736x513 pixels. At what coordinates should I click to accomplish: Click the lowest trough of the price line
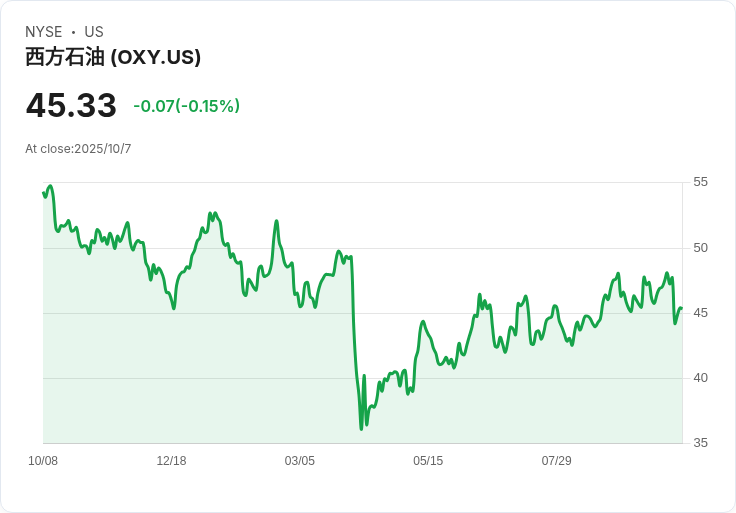coord(361,429)
